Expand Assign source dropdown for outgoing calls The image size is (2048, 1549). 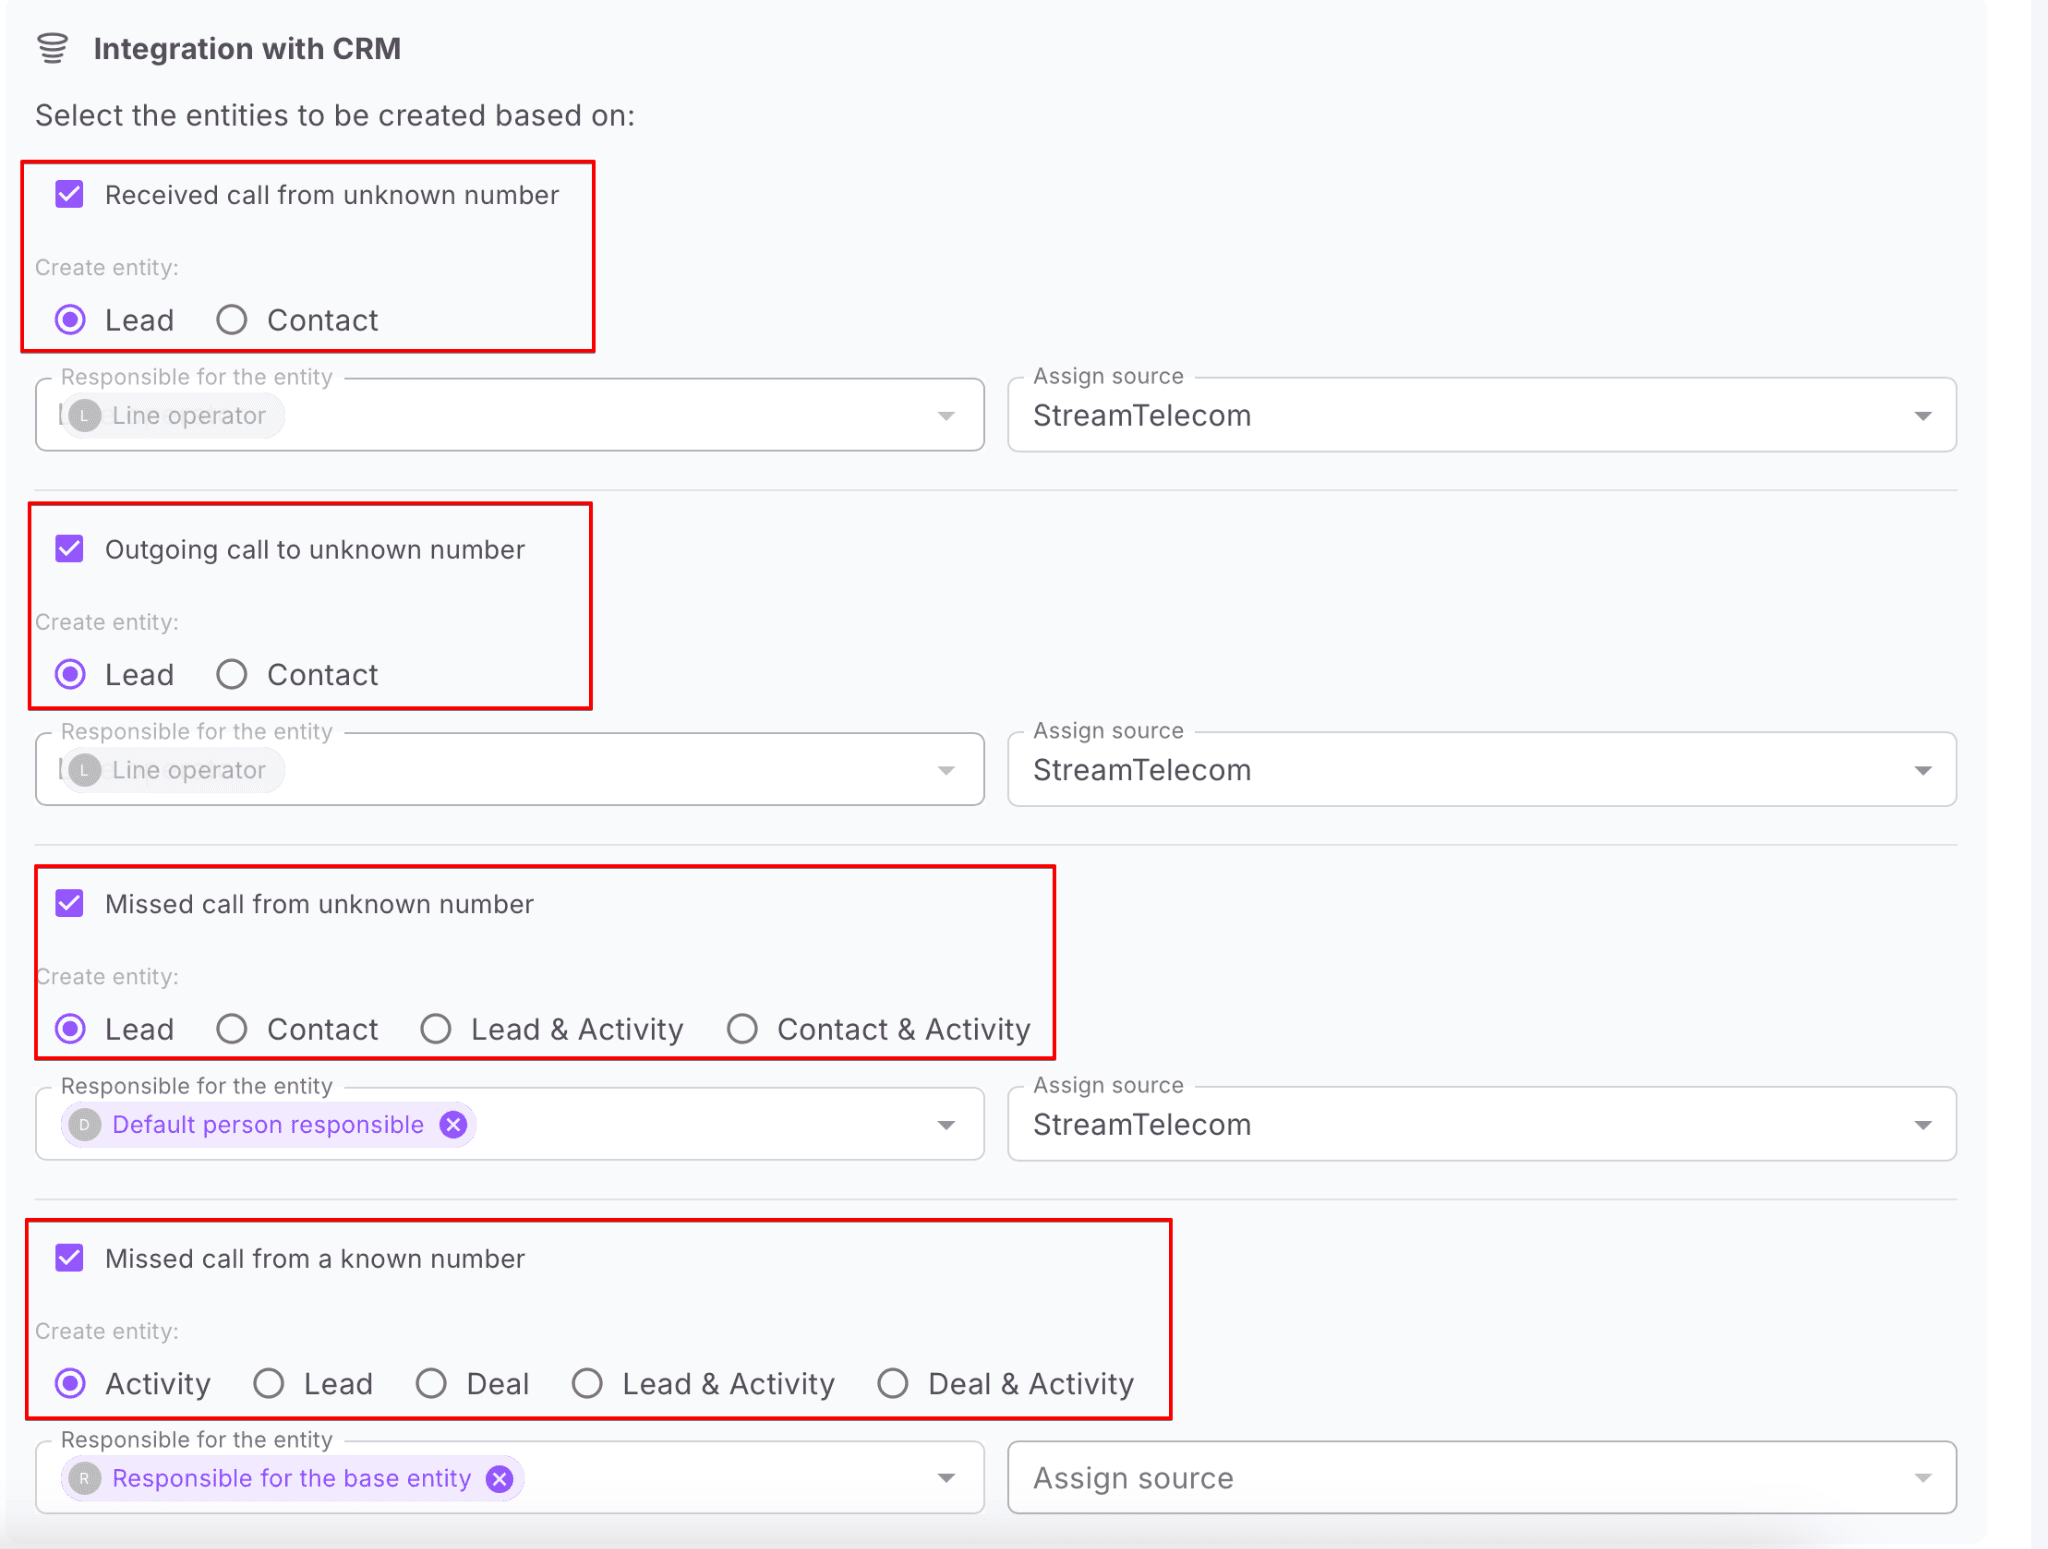click(x=1922, y=771)
